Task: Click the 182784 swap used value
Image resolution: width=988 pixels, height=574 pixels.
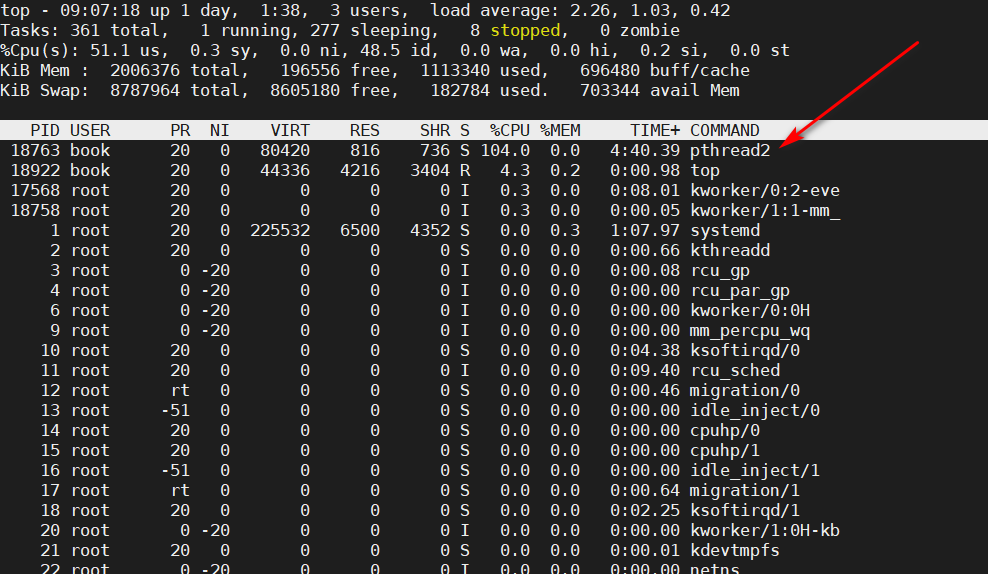Action: click(460, 91)
